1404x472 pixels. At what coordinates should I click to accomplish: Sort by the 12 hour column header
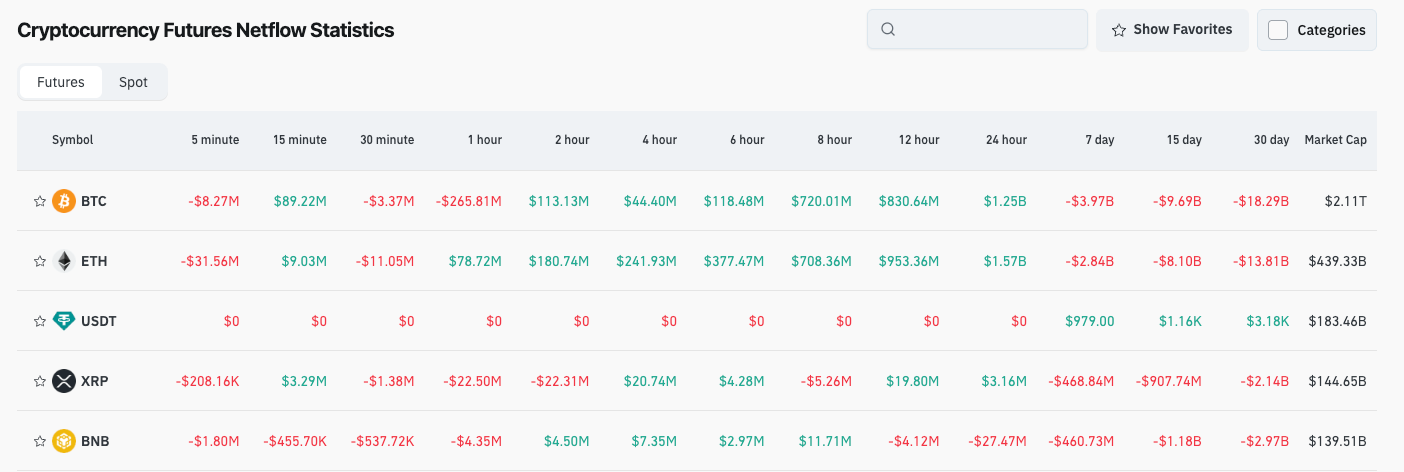(919, 140)
